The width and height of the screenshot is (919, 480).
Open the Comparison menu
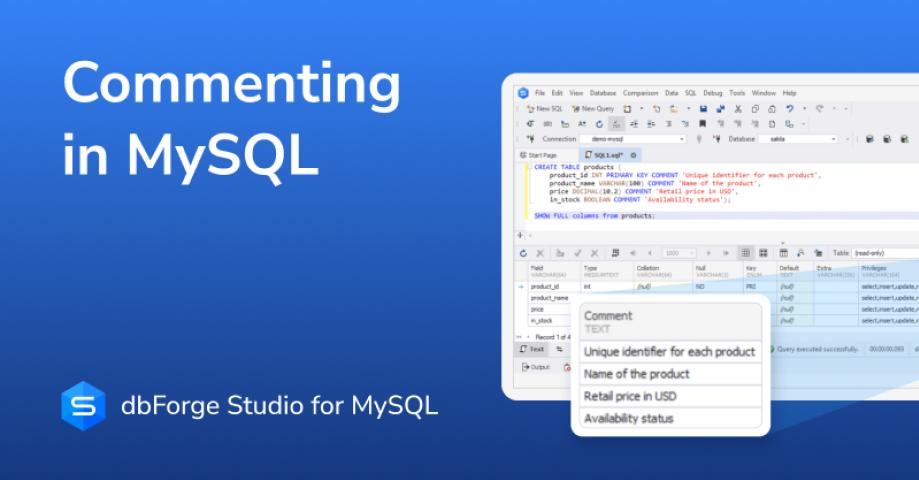[x=640, y=93]
